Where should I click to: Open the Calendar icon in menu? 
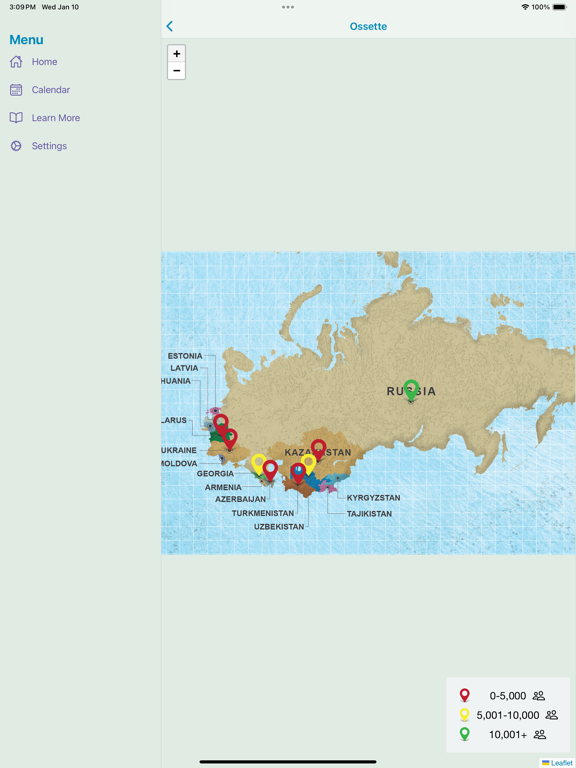click(16, 90)
